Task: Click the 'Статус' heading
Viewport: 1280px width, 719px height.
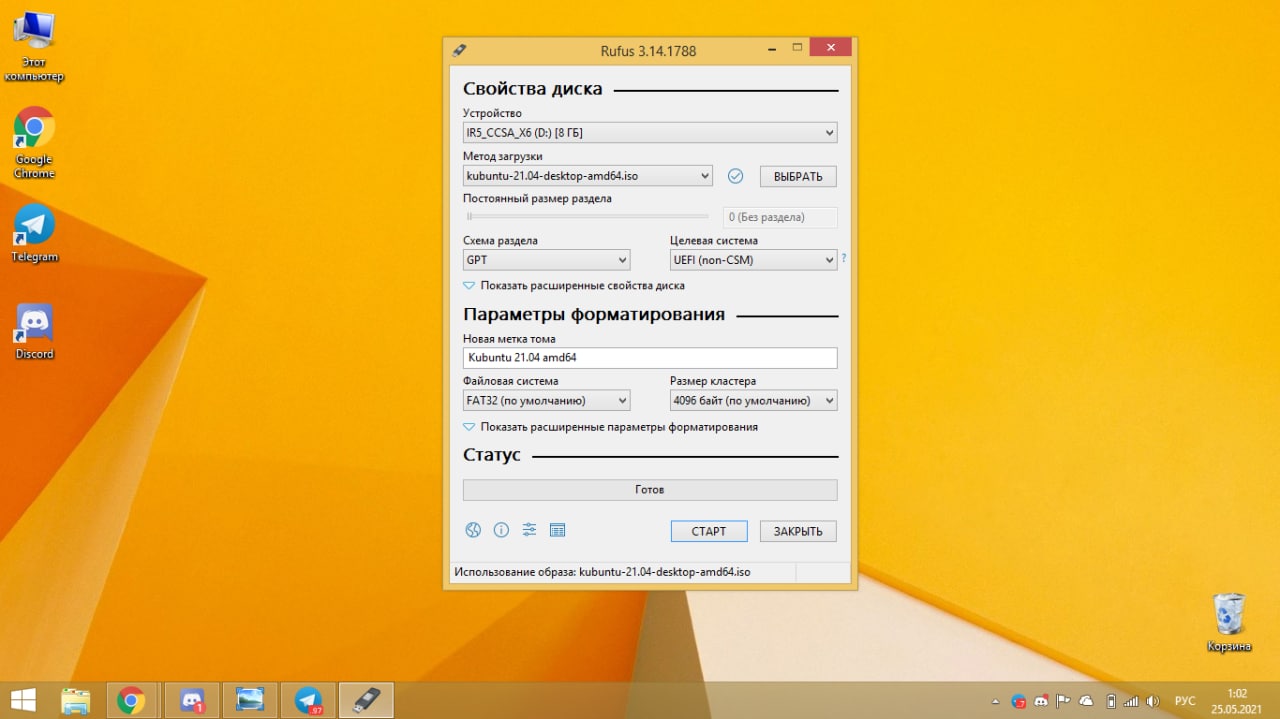Action: (x=492, y=455)
